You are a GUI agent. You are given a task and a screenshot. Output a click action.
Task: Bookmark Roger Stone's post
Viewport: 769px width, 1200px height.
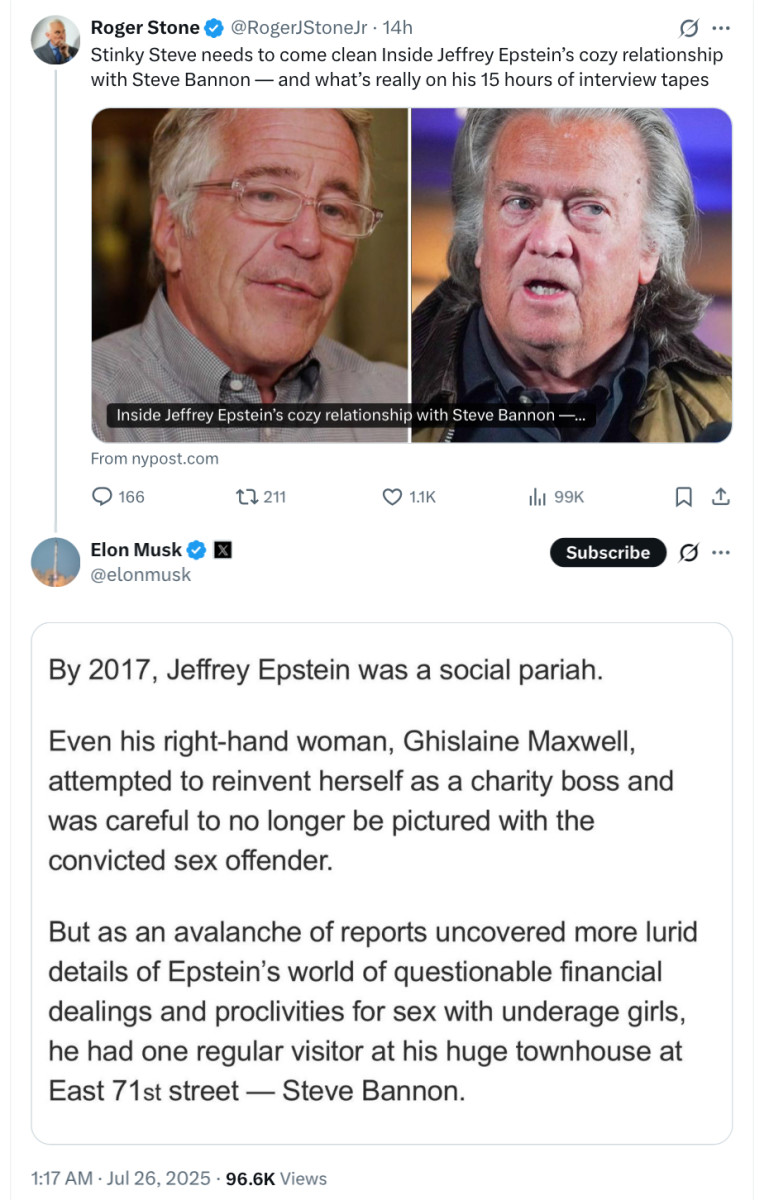tap(684, 496)
